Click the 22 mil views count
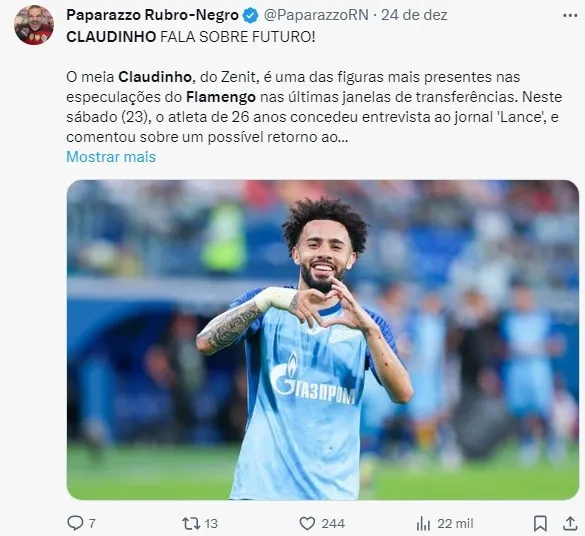Screen dimensions: 585x536 point(455,524)
